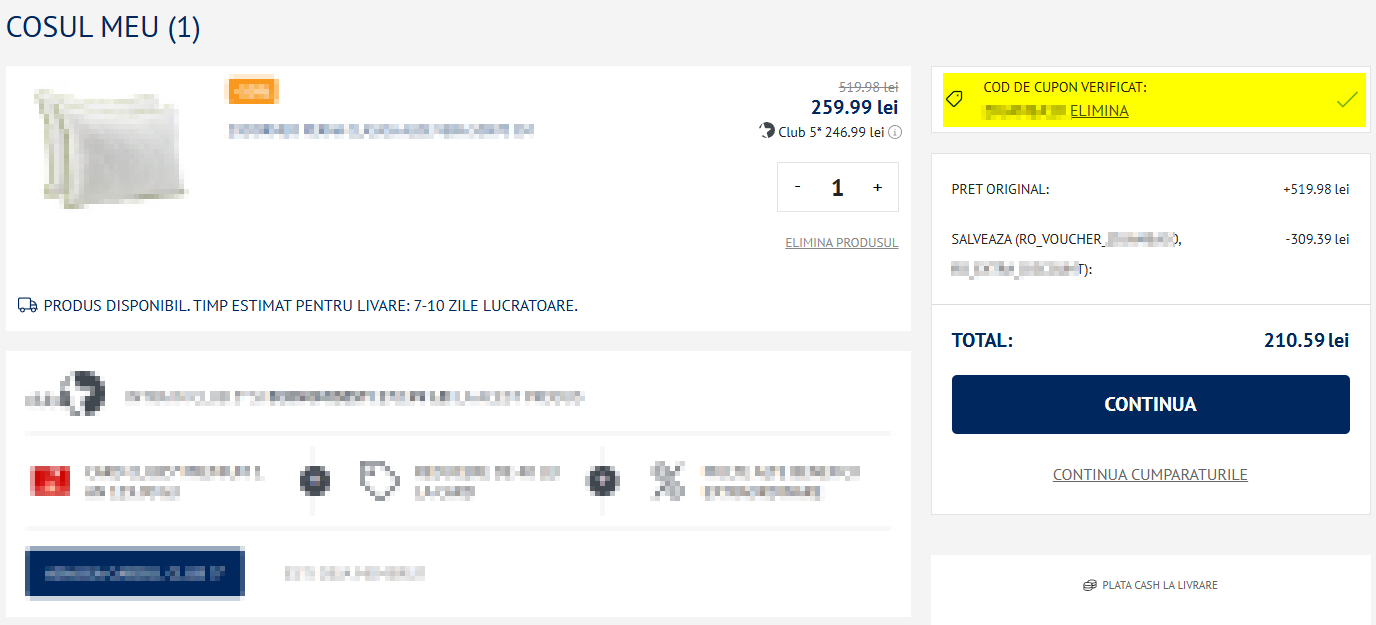Click CONTINUA CUMPARATURILE link
The height and width of the screenshot is (625, 1376).
point(1150,475)
